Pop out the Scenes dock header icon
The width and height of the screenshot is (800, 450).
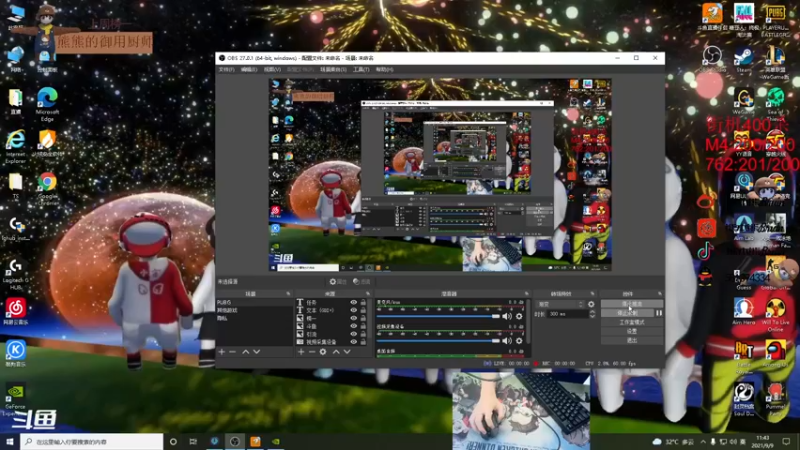[288, 294]
